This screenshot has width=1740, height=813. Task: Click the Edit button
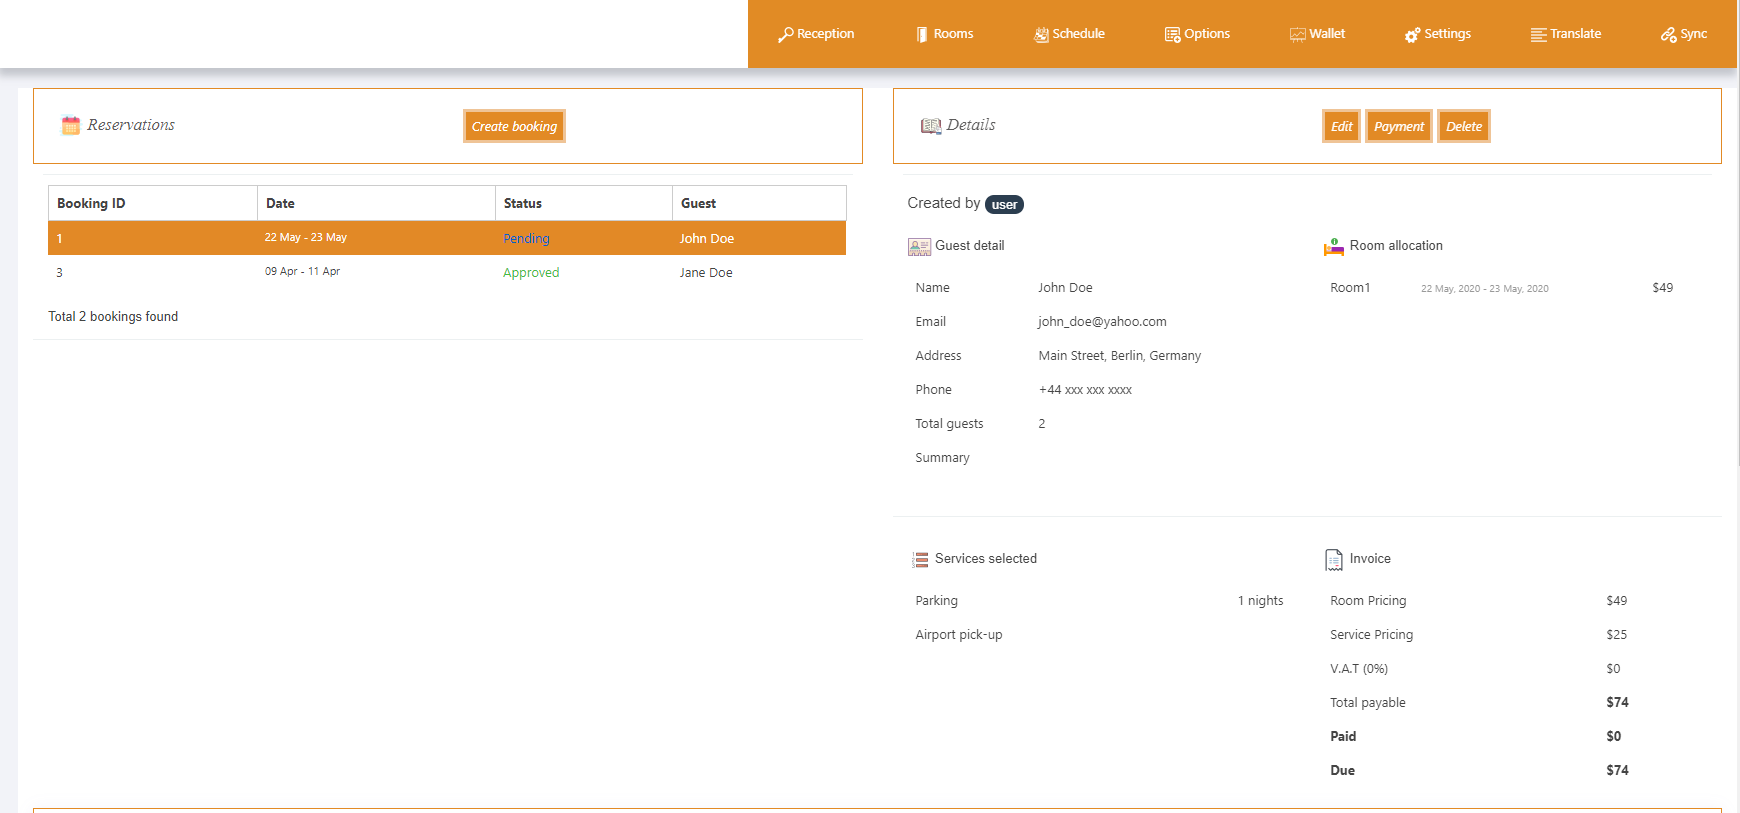click(1341, 126)
